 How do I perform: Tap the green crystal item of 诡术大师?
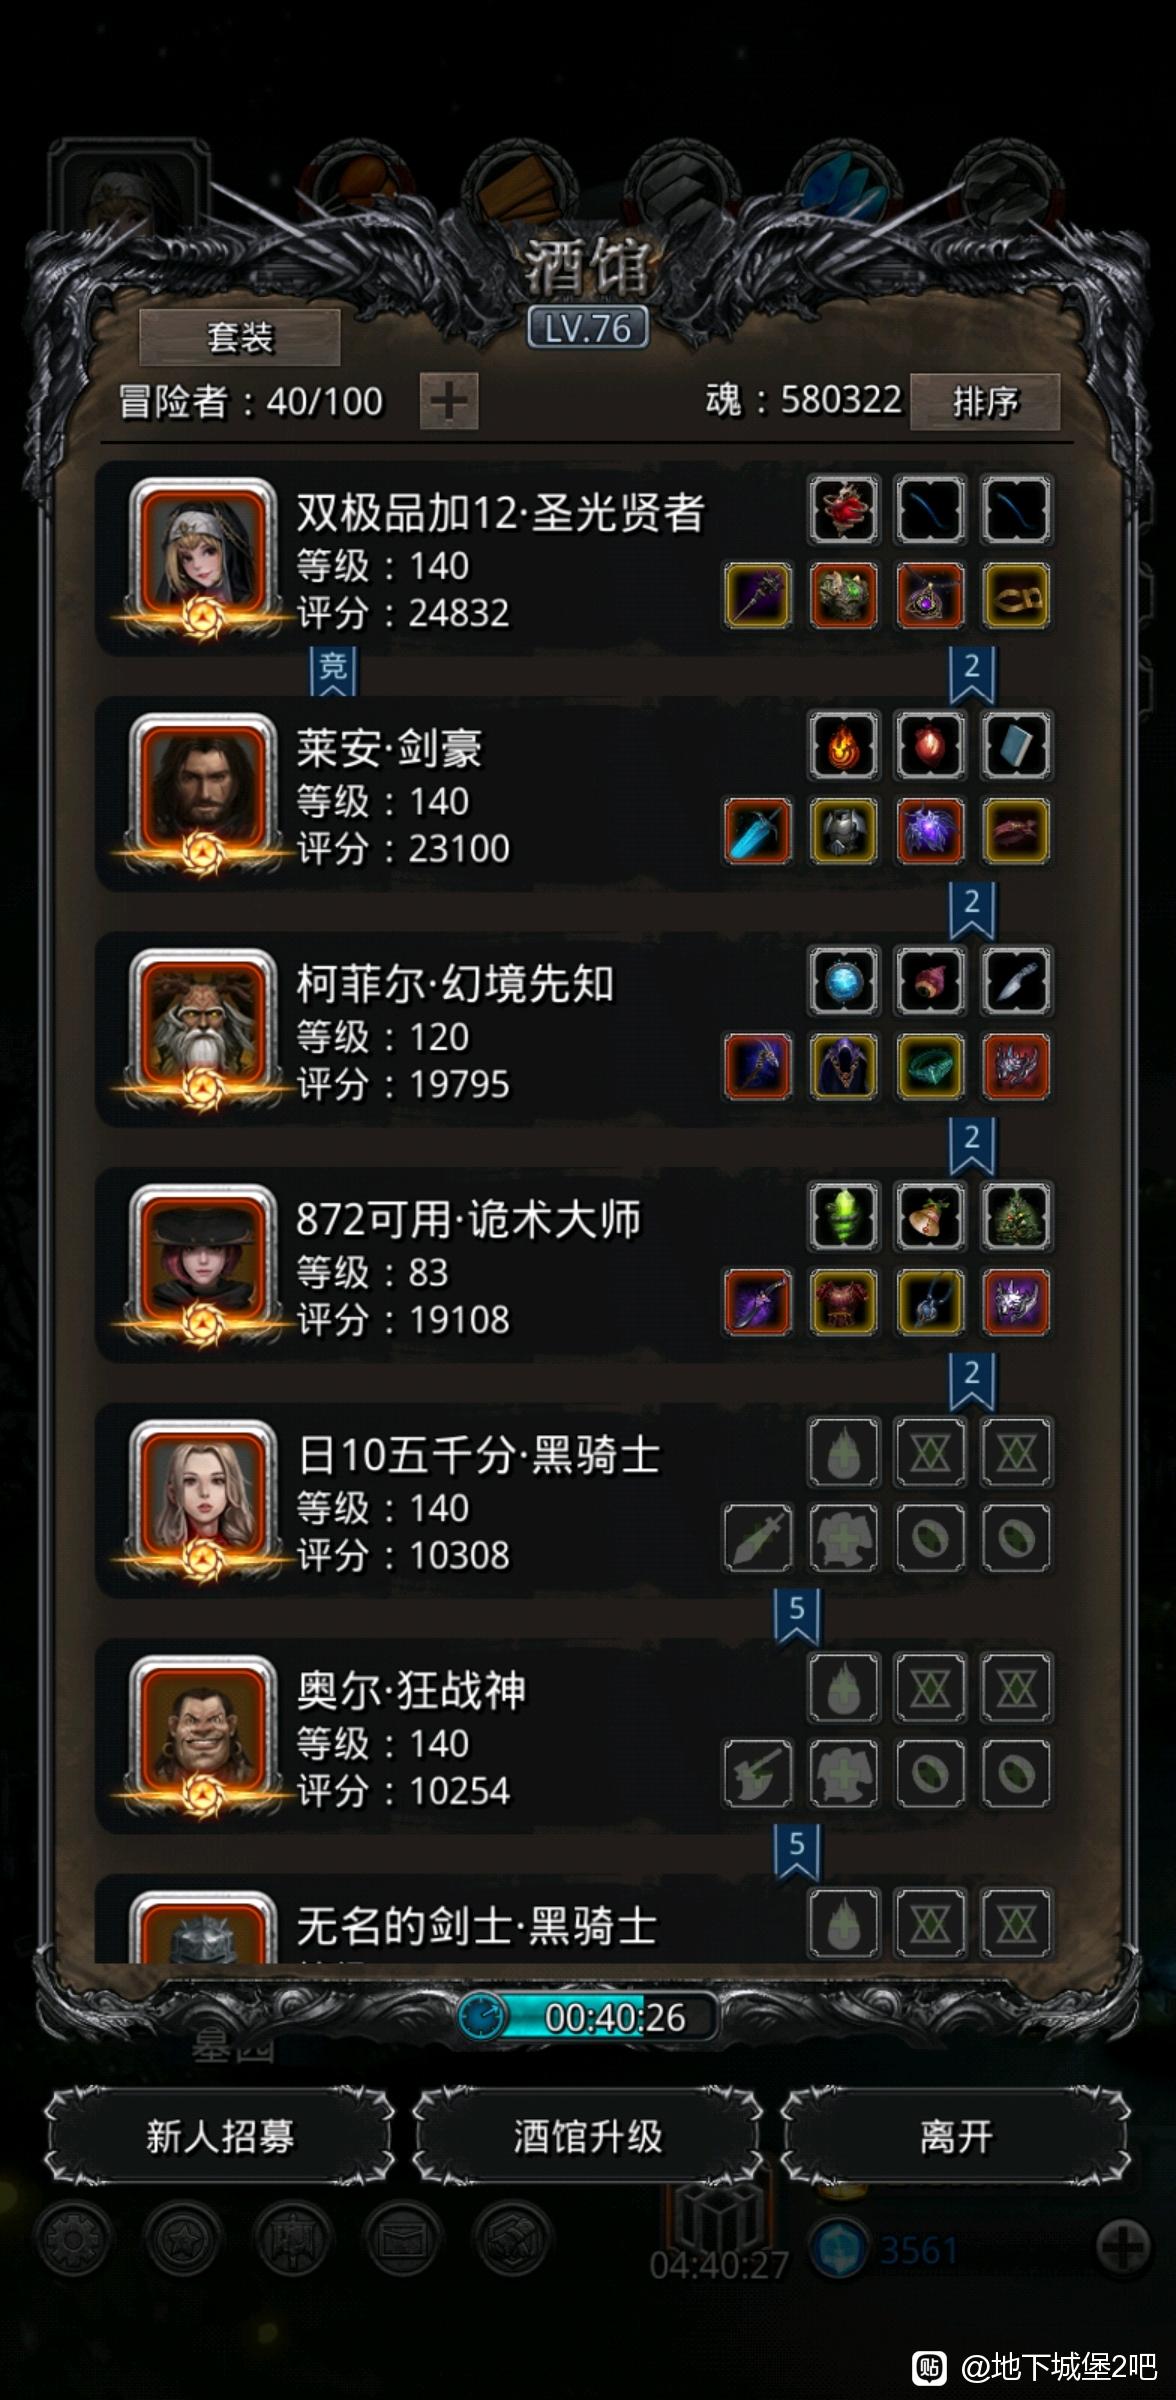click(x=844, y=1217)
